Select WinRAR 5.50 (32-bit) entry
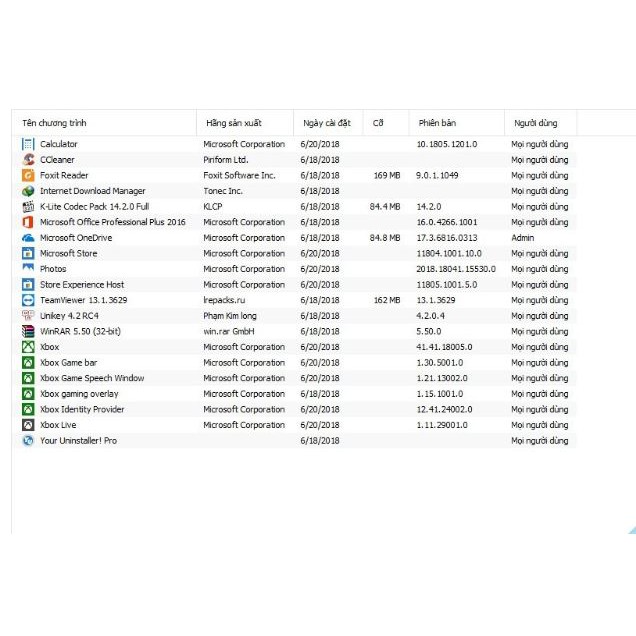Viewport: 636px width, 636px height. coord(80,331)
